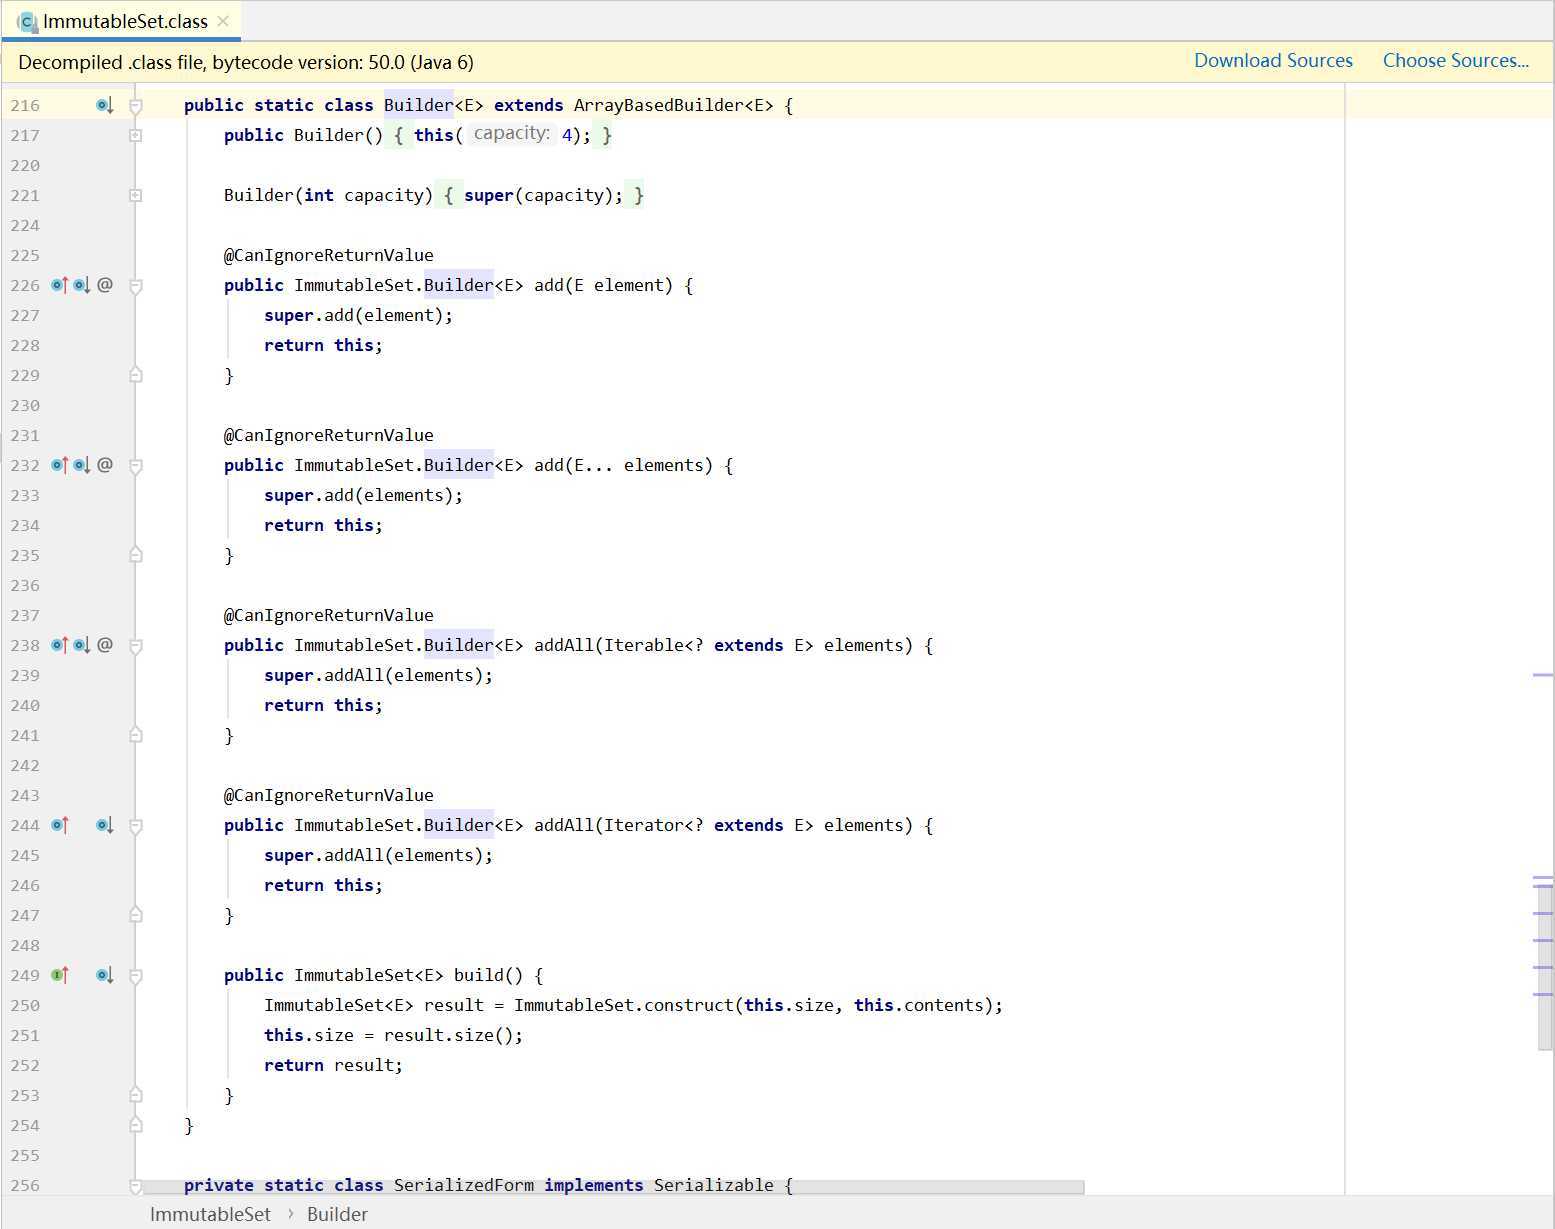1555x1229 pixels.
Task: Click the @ annotation gutter icon on line 226
Action: click(x=105, y=285)
